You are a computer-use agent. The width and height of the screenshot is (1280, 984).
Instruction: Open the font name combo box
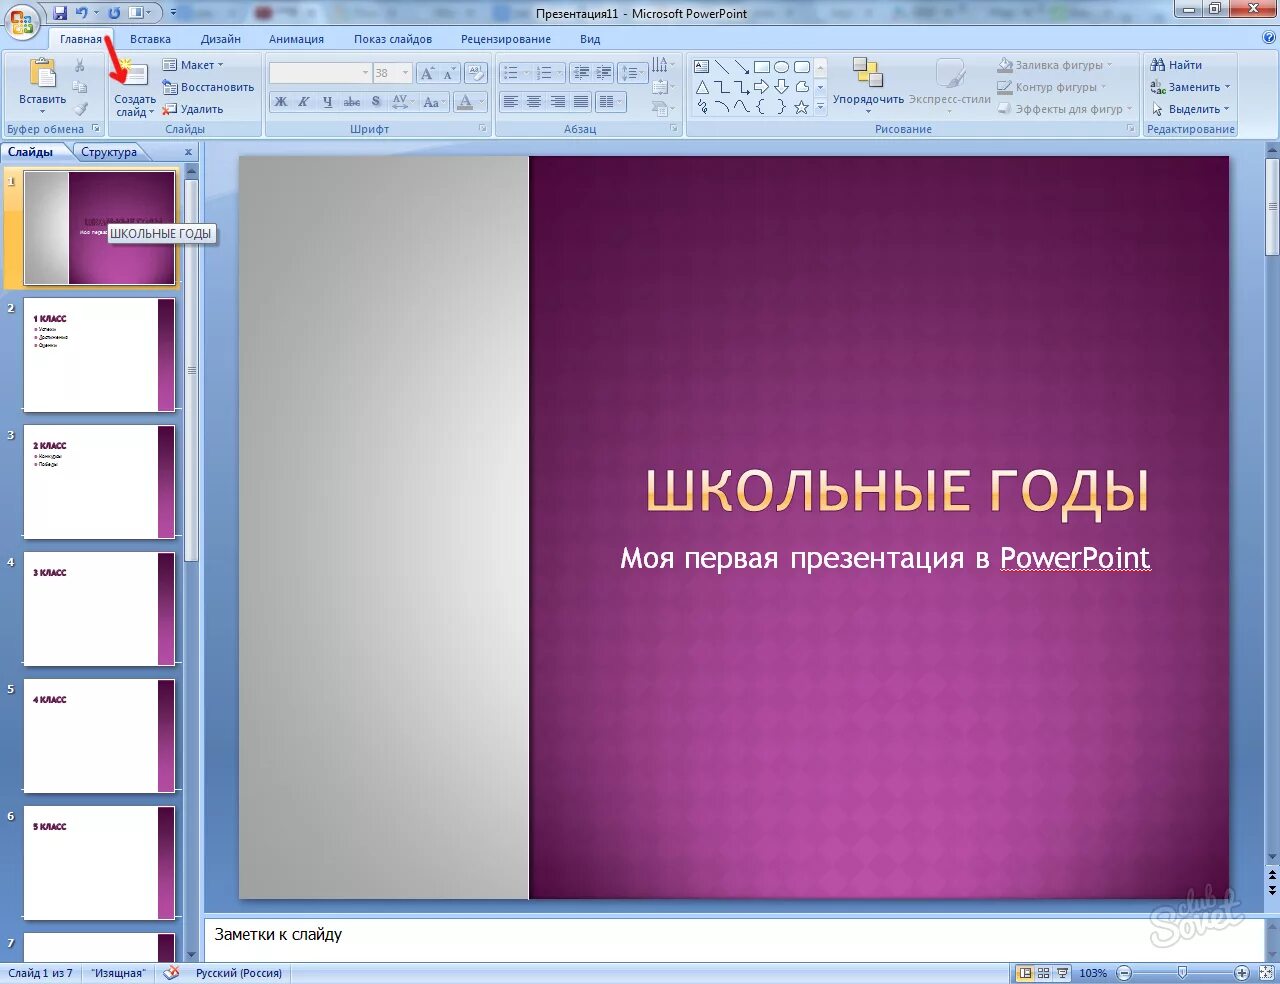coord(320,73)
